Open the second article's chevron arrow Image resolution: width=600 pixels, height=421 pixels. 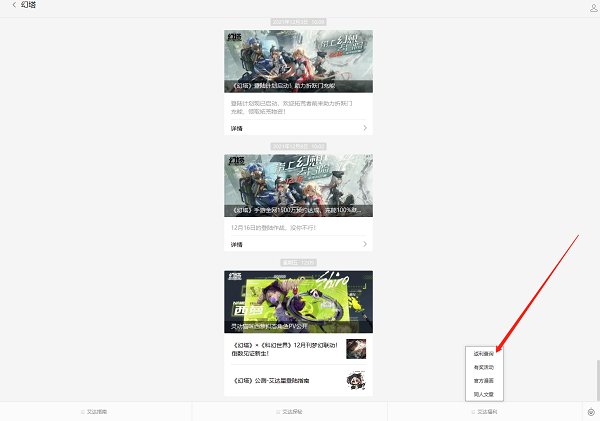coord(365,244)
